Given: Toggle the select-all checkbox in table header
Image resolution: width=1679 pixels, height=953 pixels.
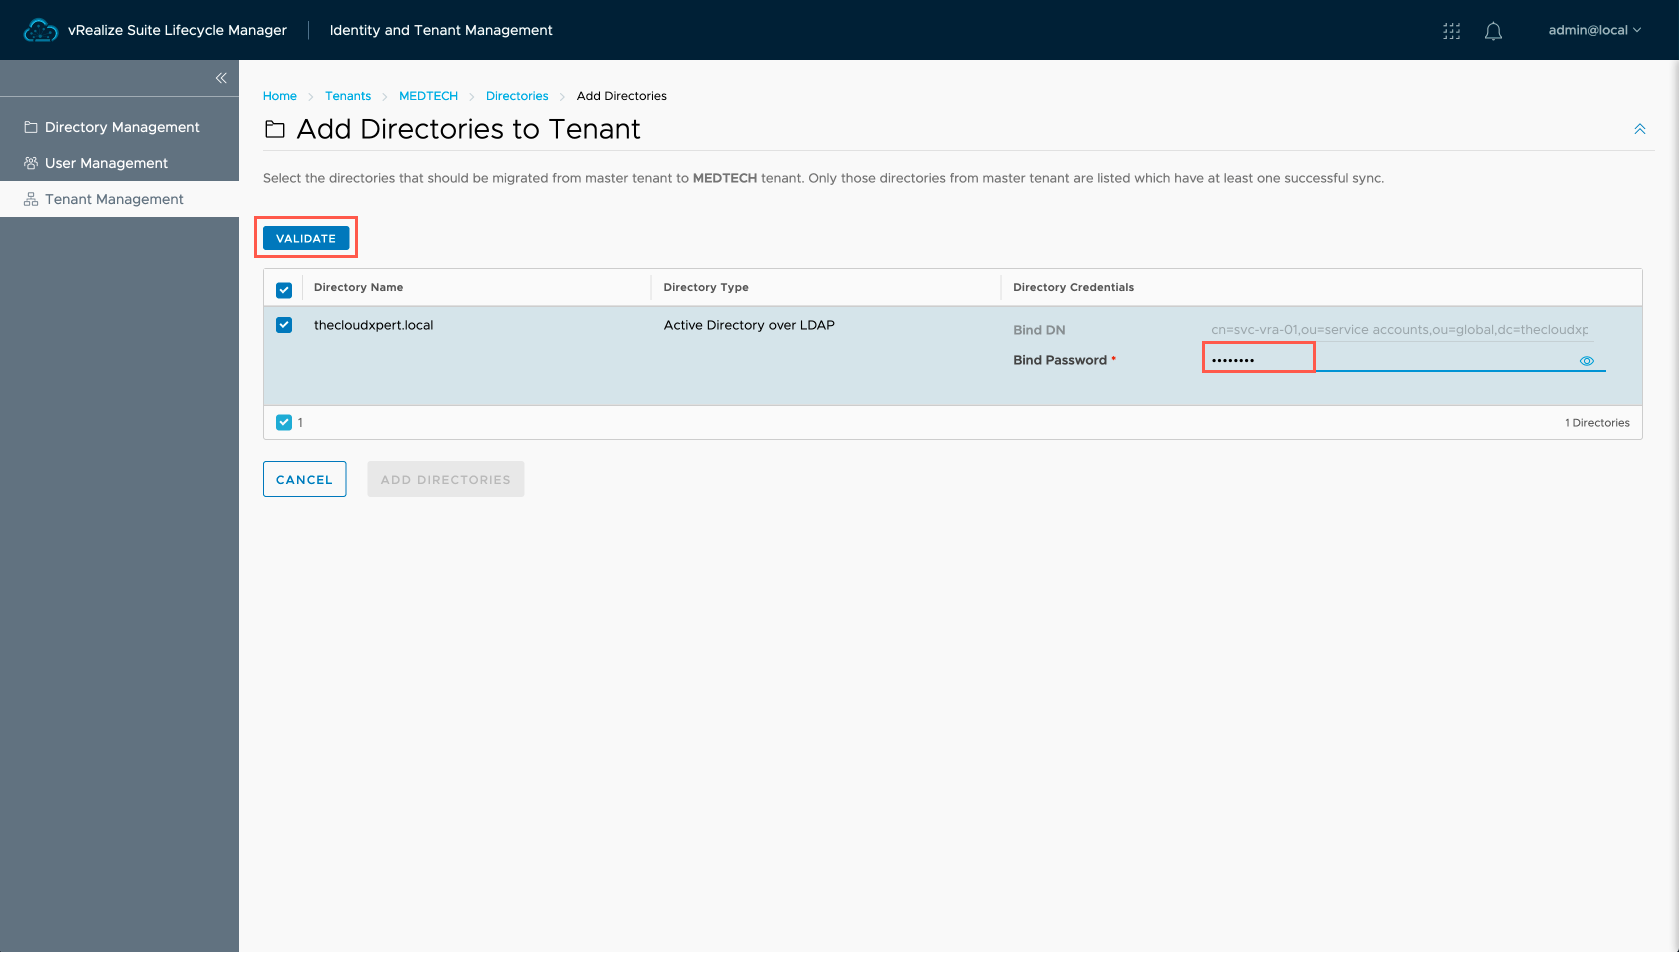Looking at the screenshot, I should [284, 290].
